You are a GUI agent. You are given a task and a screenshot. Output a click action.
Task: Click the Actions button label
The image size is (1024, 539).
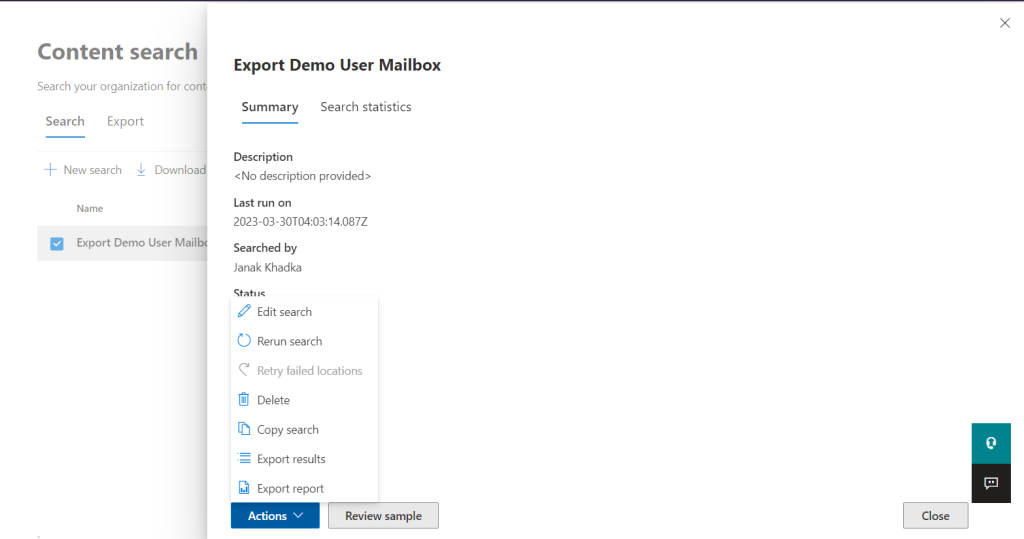267,515
